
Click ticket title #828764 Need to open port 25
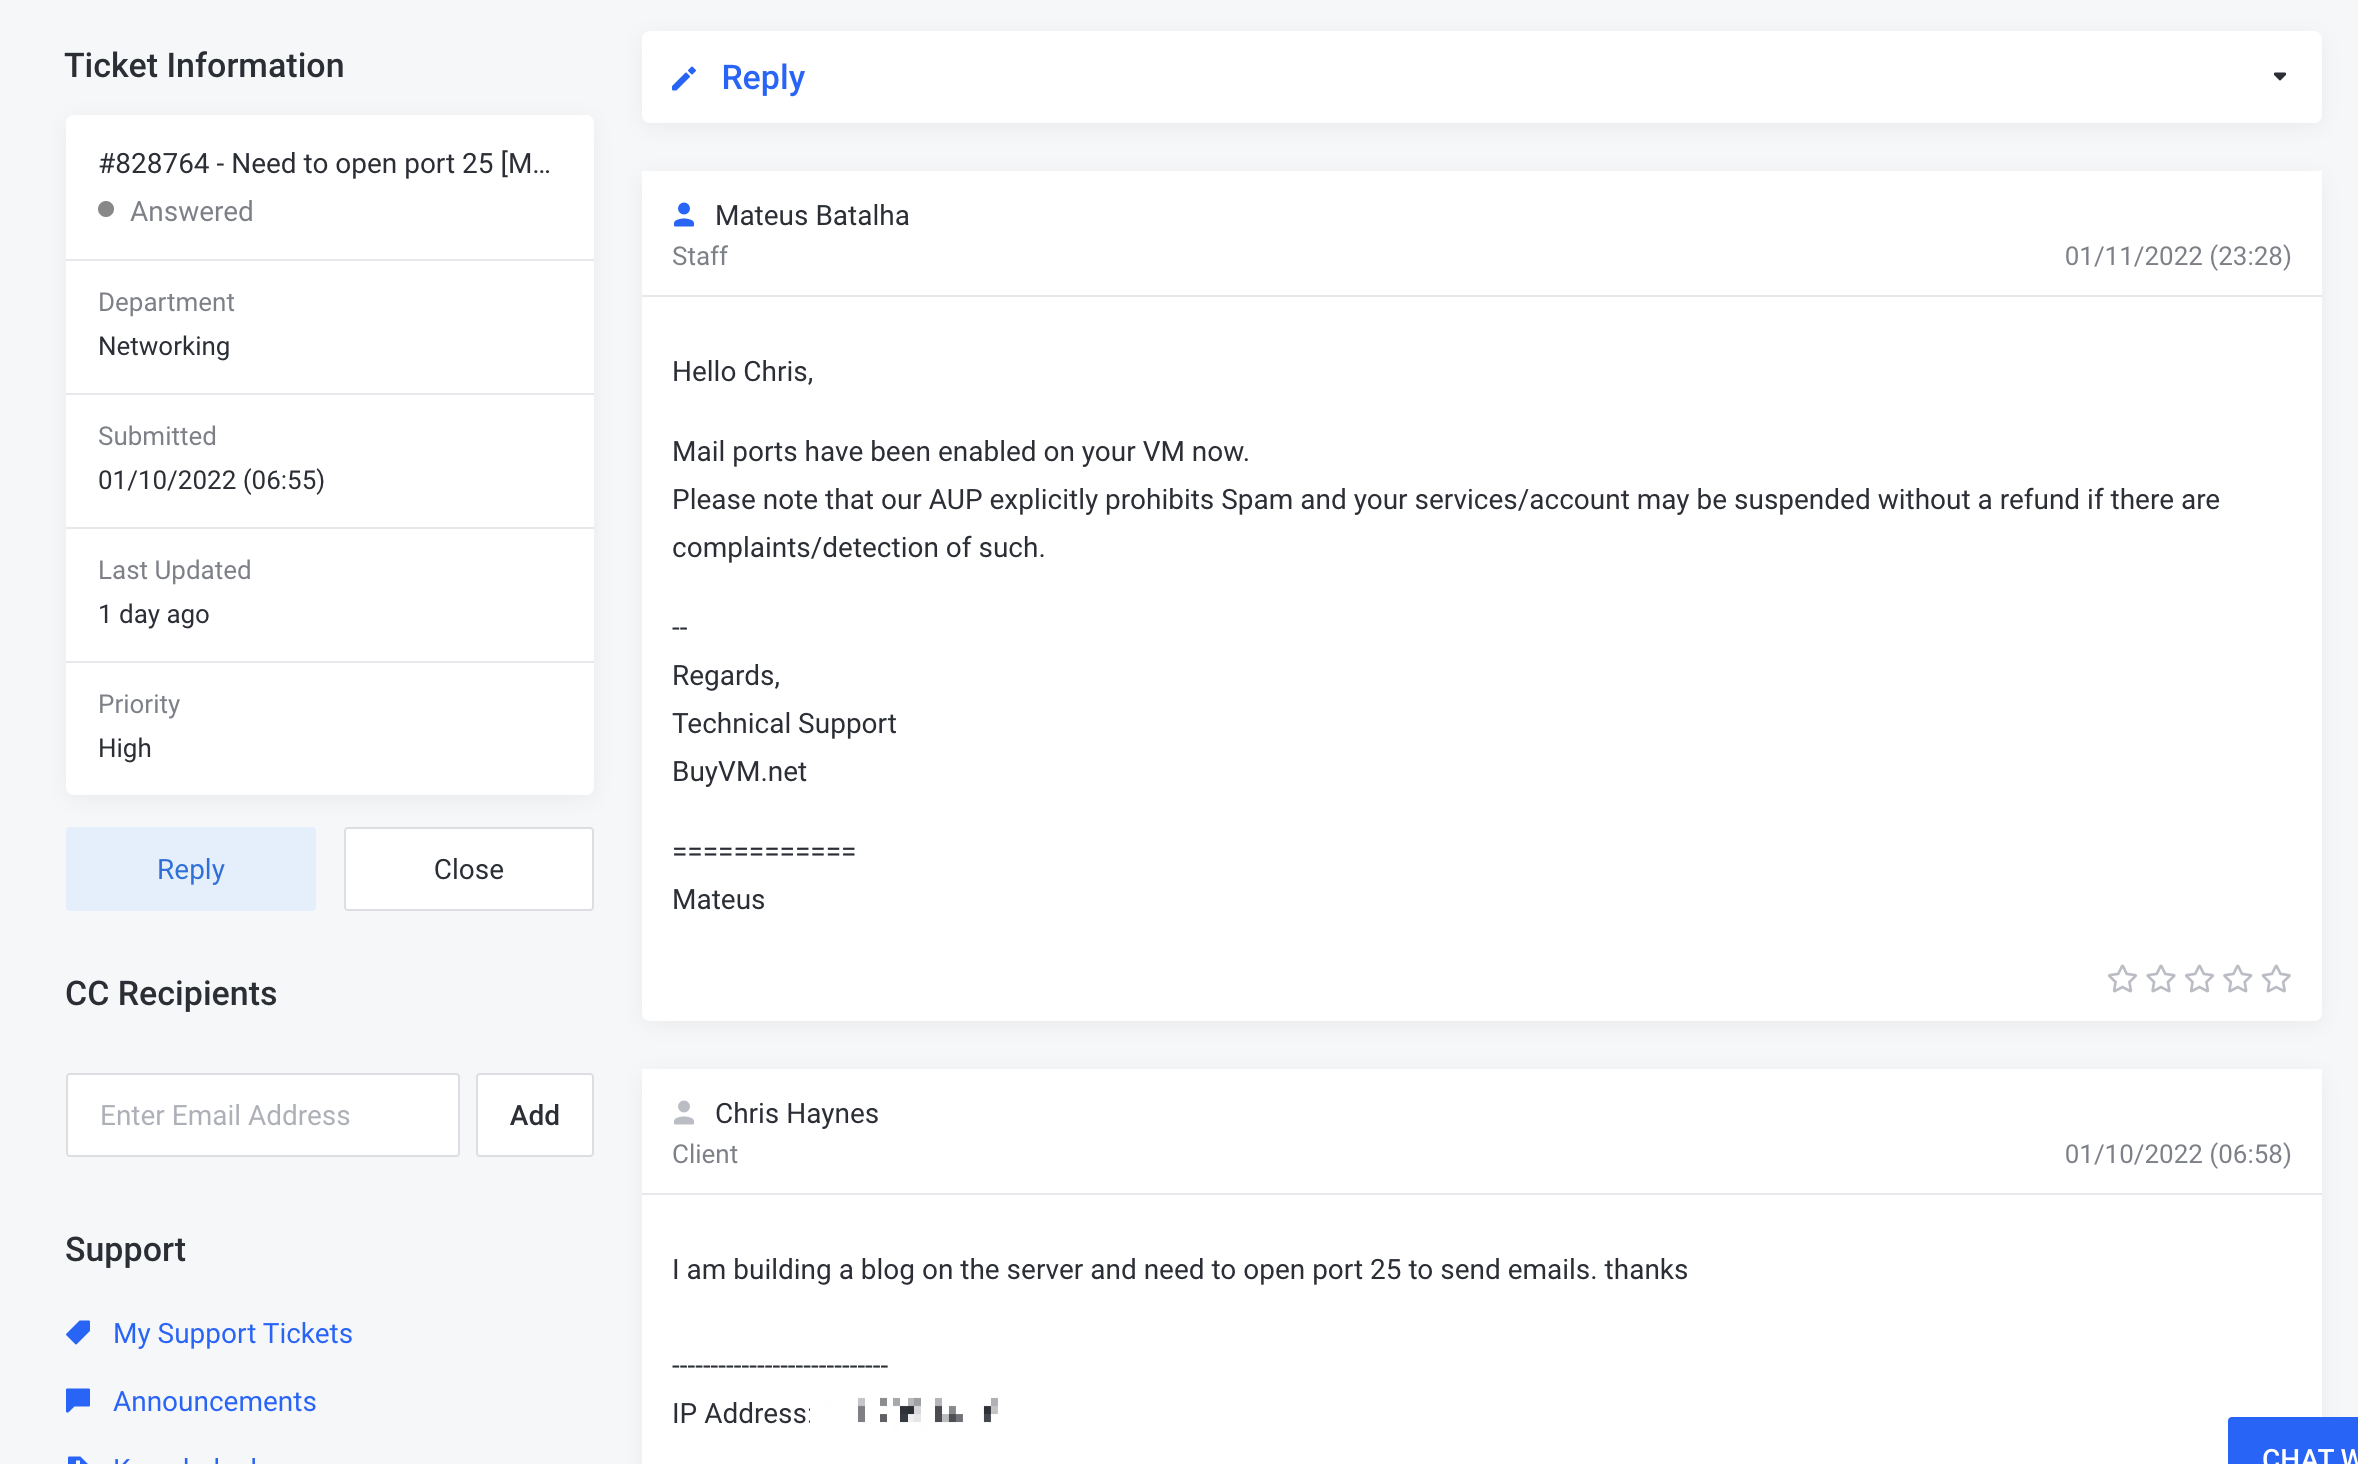click(x=325, y=163)
